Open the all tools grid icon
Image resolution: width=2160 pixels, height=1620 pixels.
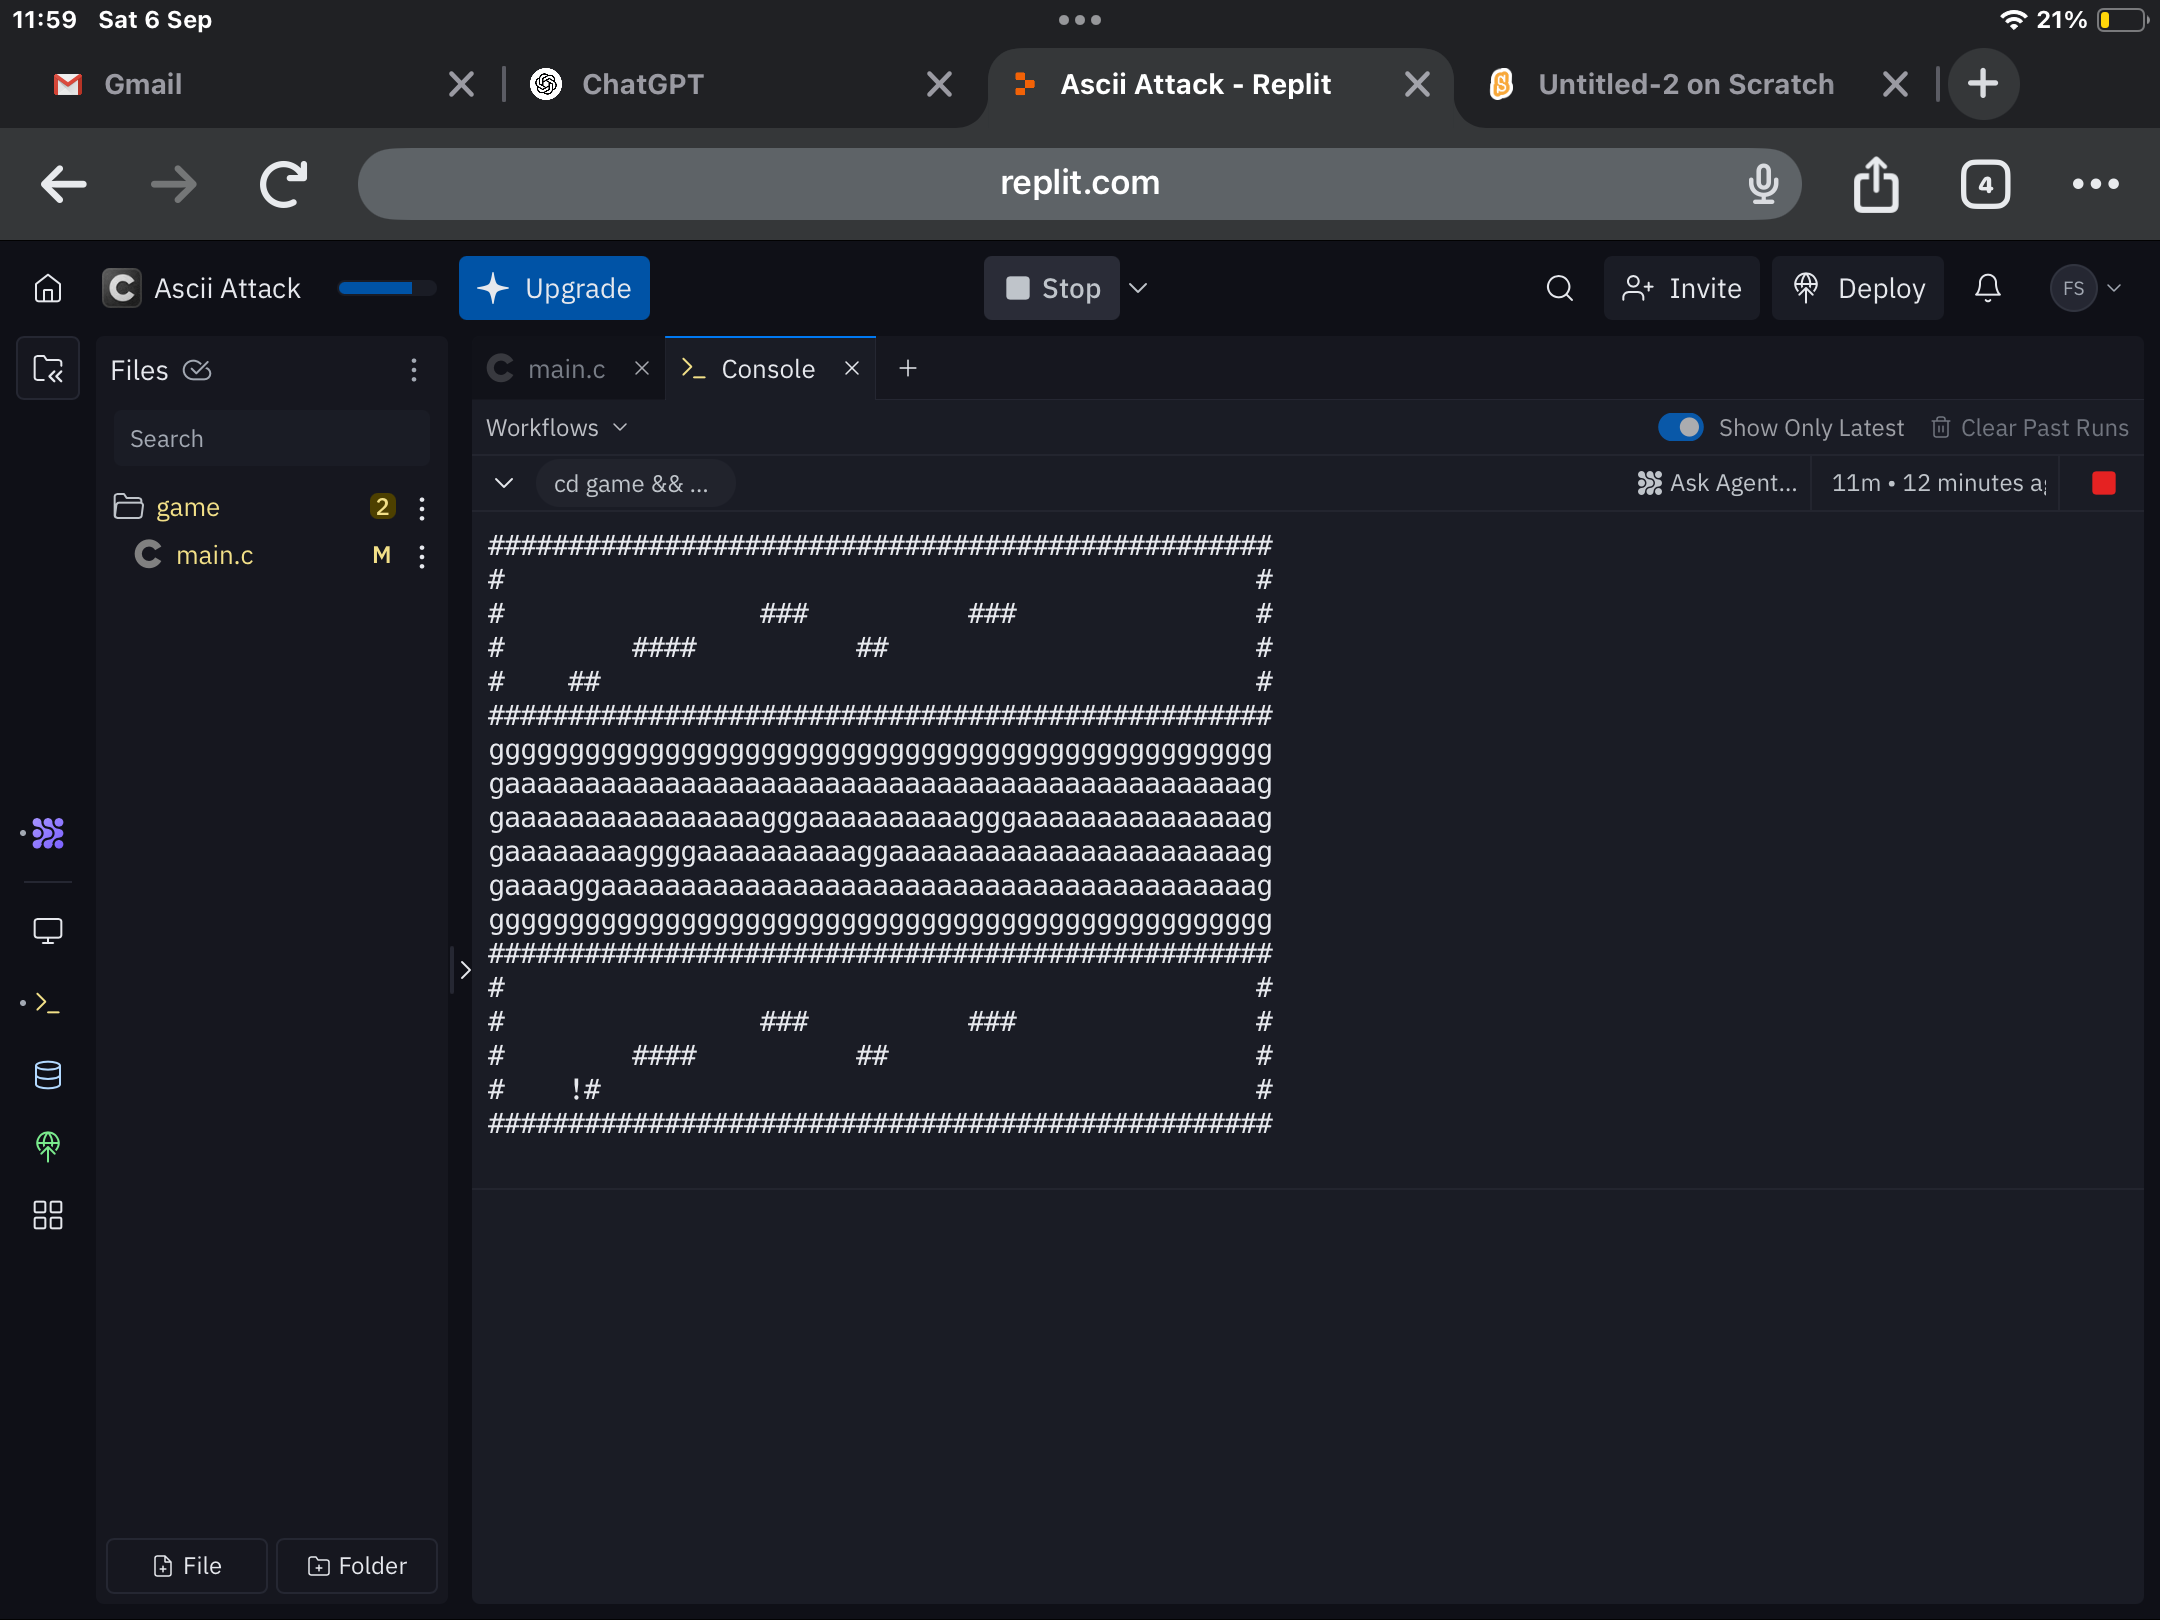point(47,1215)
